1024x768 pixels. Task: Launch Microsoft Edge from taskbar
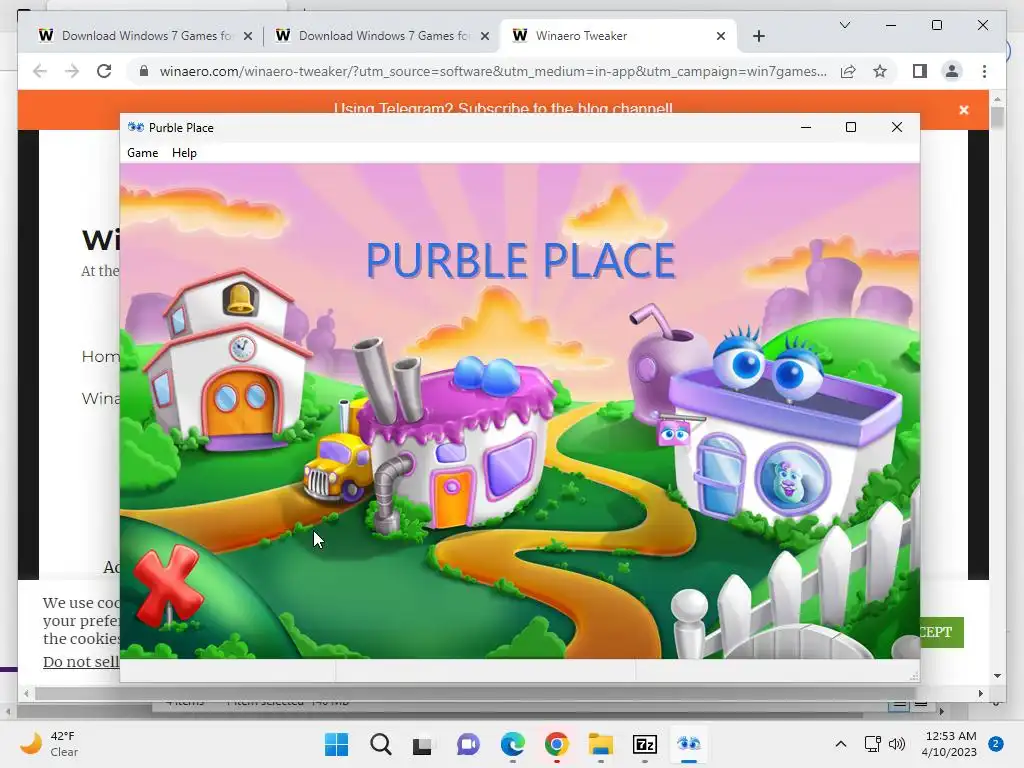pos(513,744)
